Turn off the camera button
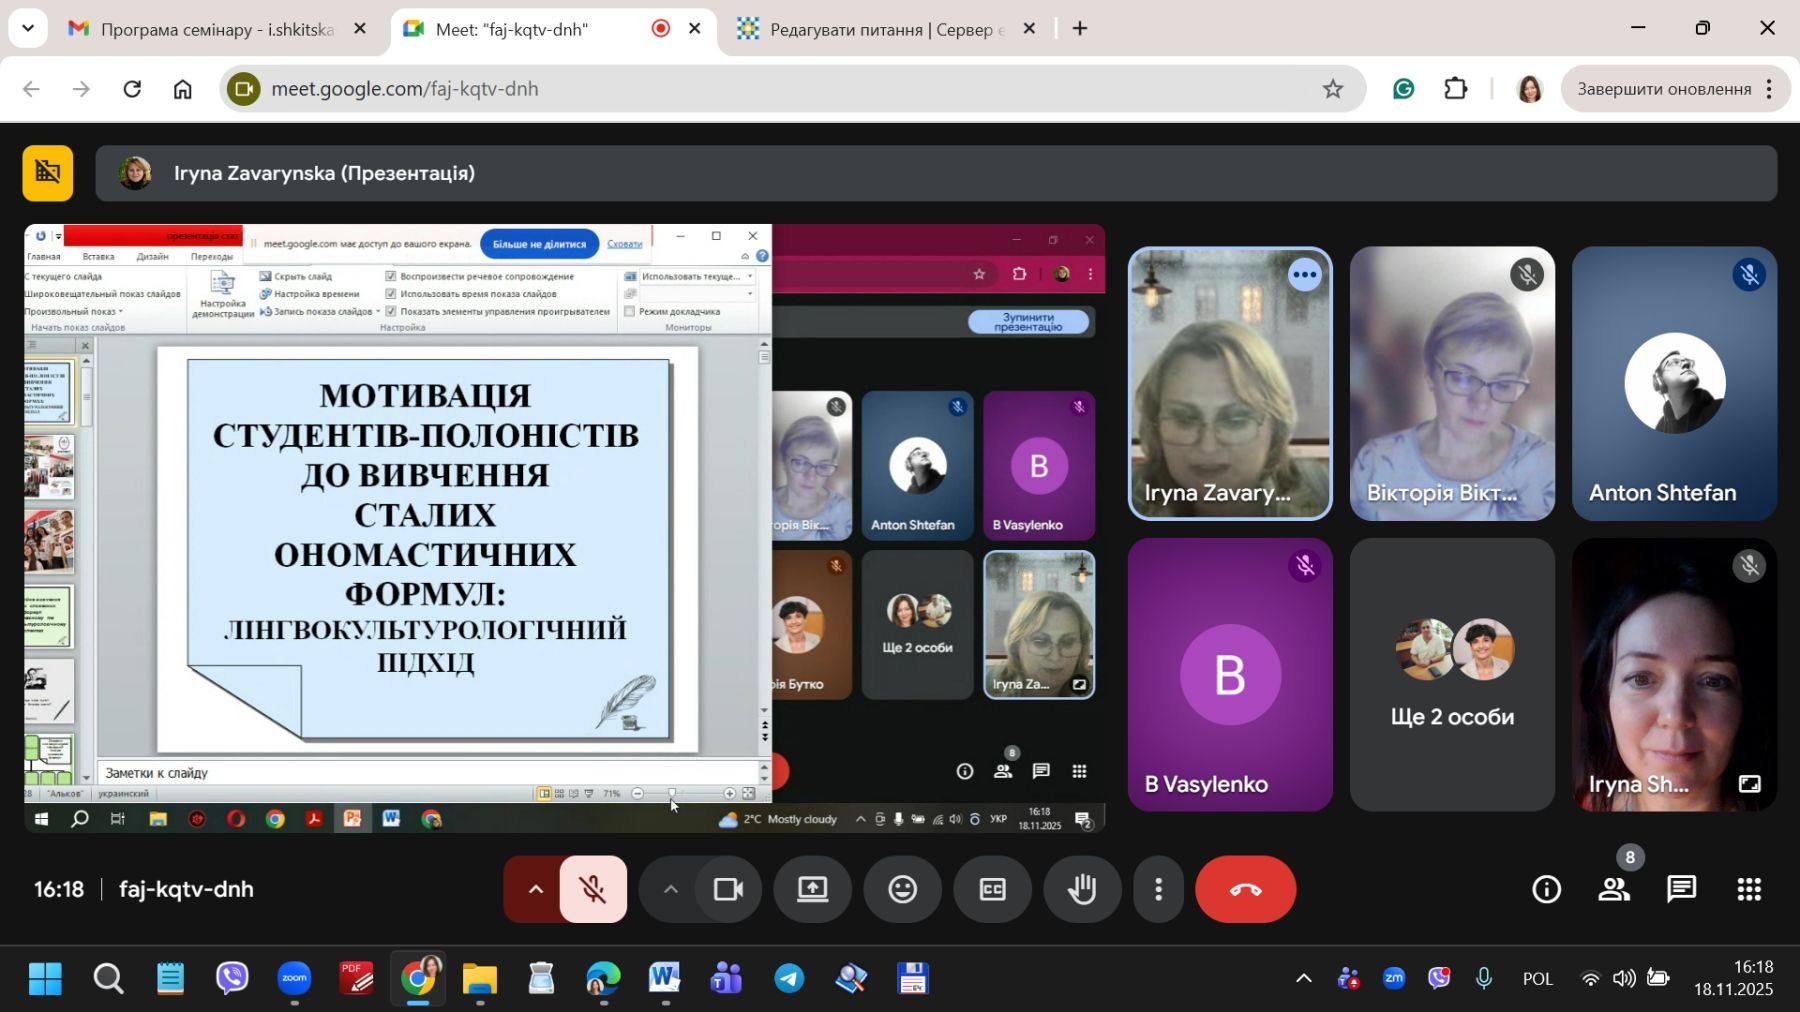 pos(728,889)
